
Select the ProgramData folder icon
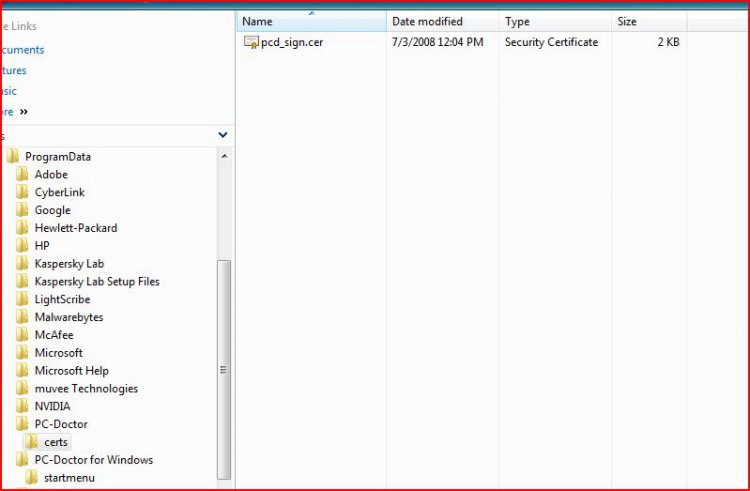[13, 156]
